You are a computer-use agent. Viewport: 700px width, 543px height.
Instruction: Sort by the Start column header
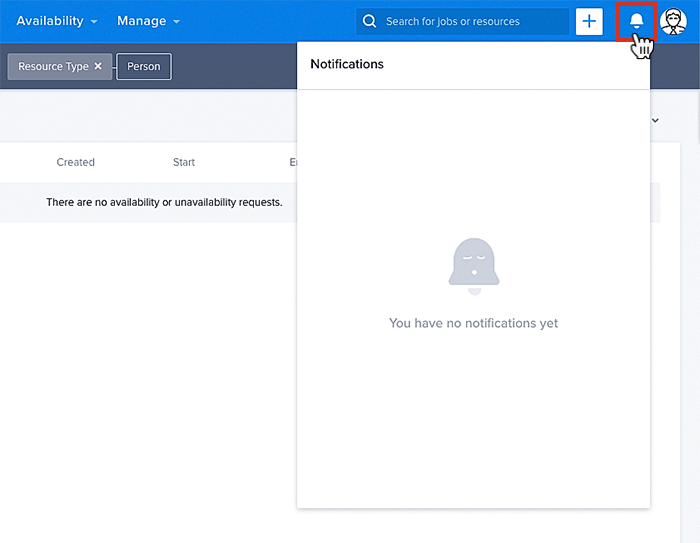click(184, 162)
